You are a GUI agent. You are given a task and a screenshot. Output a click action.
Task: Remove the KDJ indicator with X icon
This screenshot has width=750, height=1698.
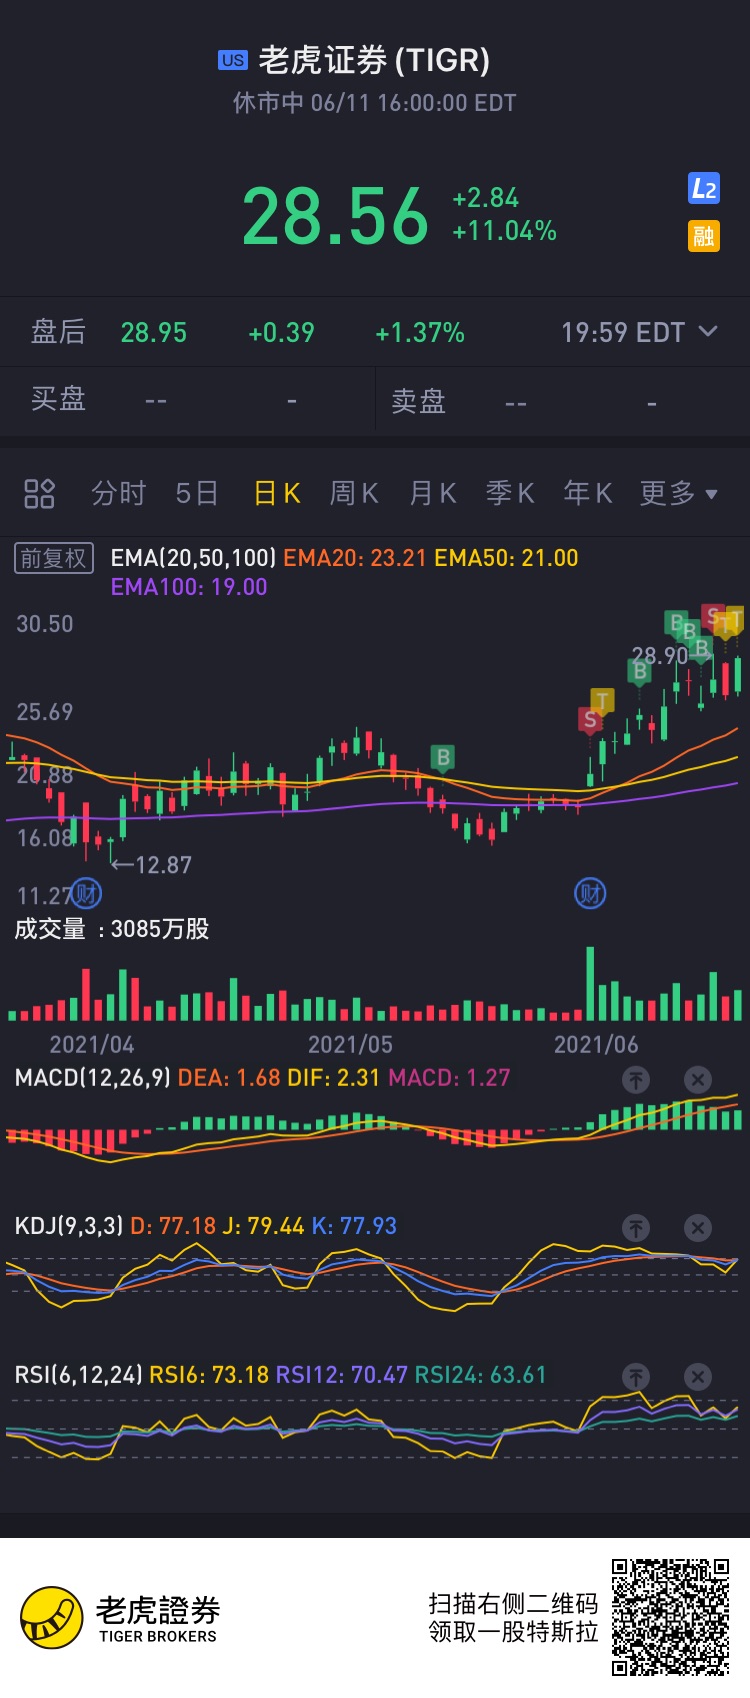pyautogui.click(x=698, y=1227)
